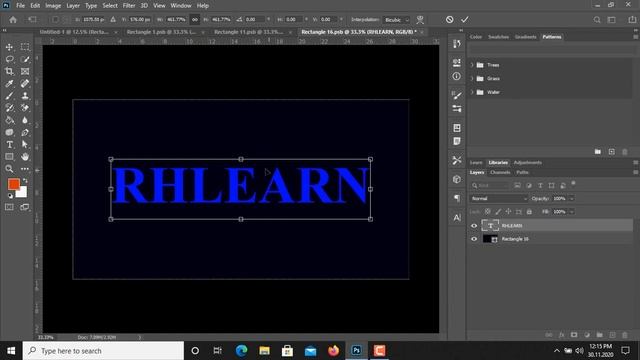This screenshot has width=640, height=360.
Task: Toggle visibility of RHLEARN text layer
Action: [x=474, y=226]
